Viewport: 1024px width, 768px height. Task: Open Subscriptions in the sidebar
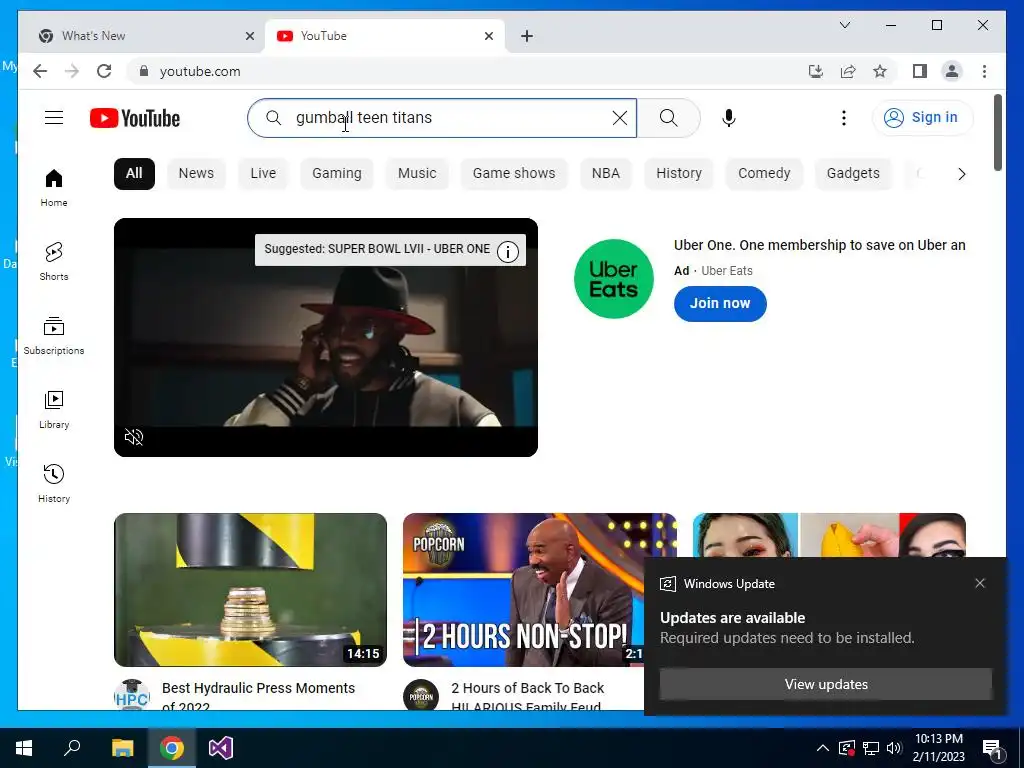tap(54, 336)
